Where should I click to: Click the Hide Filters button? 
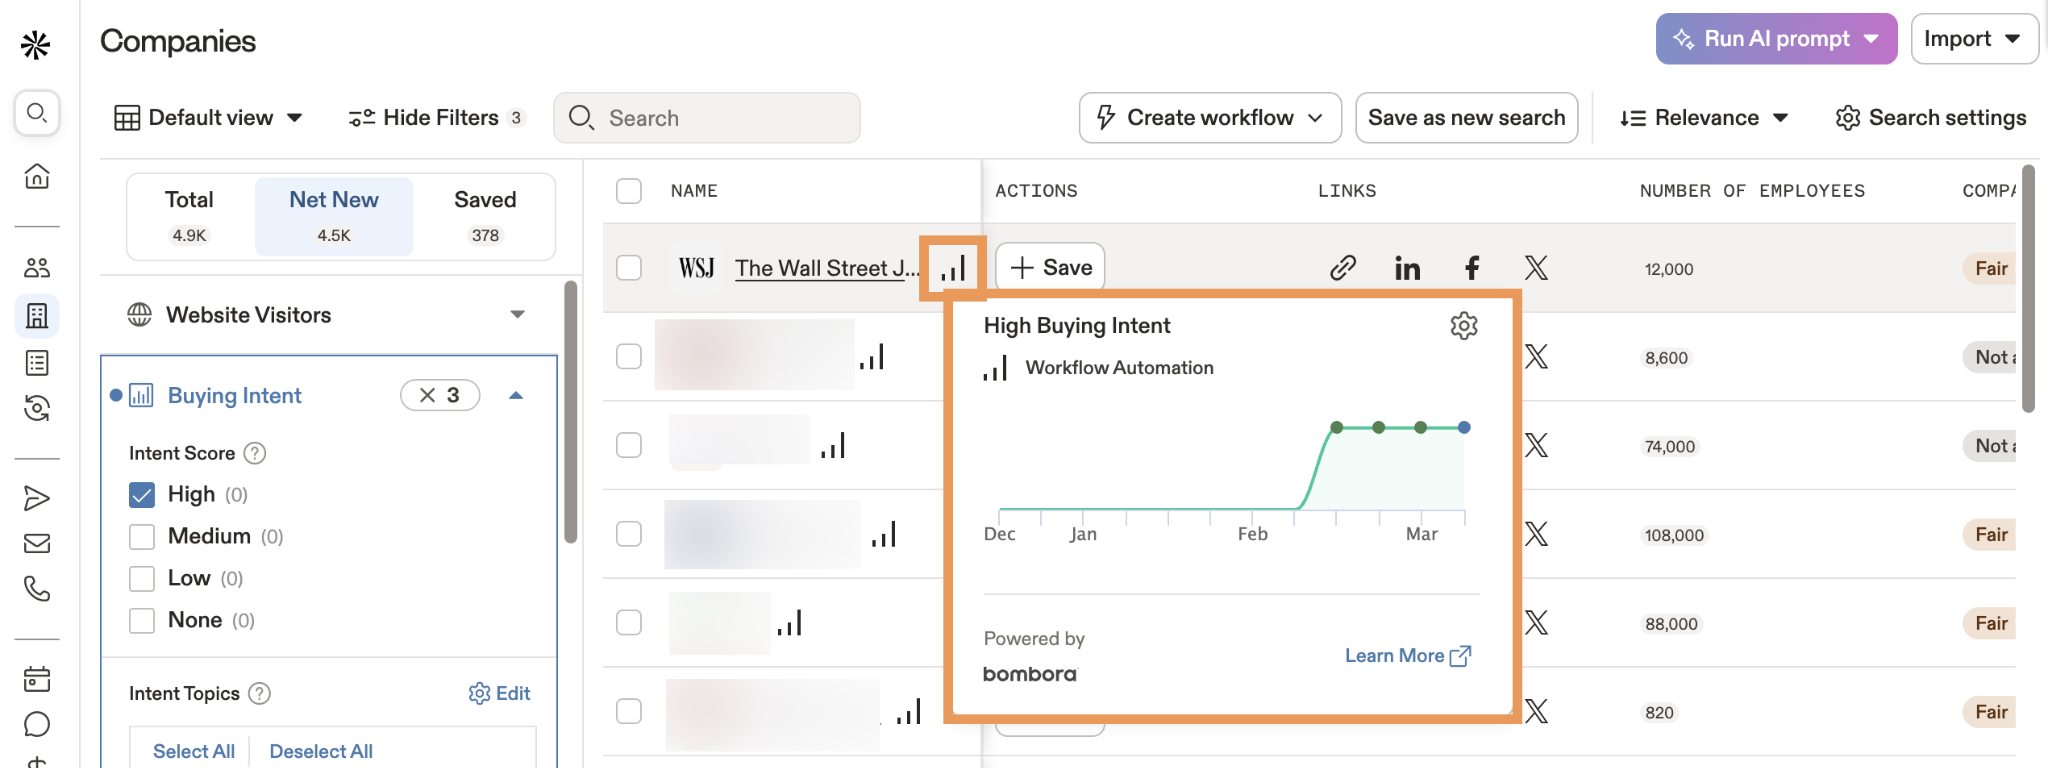click(x=436, y=118)
